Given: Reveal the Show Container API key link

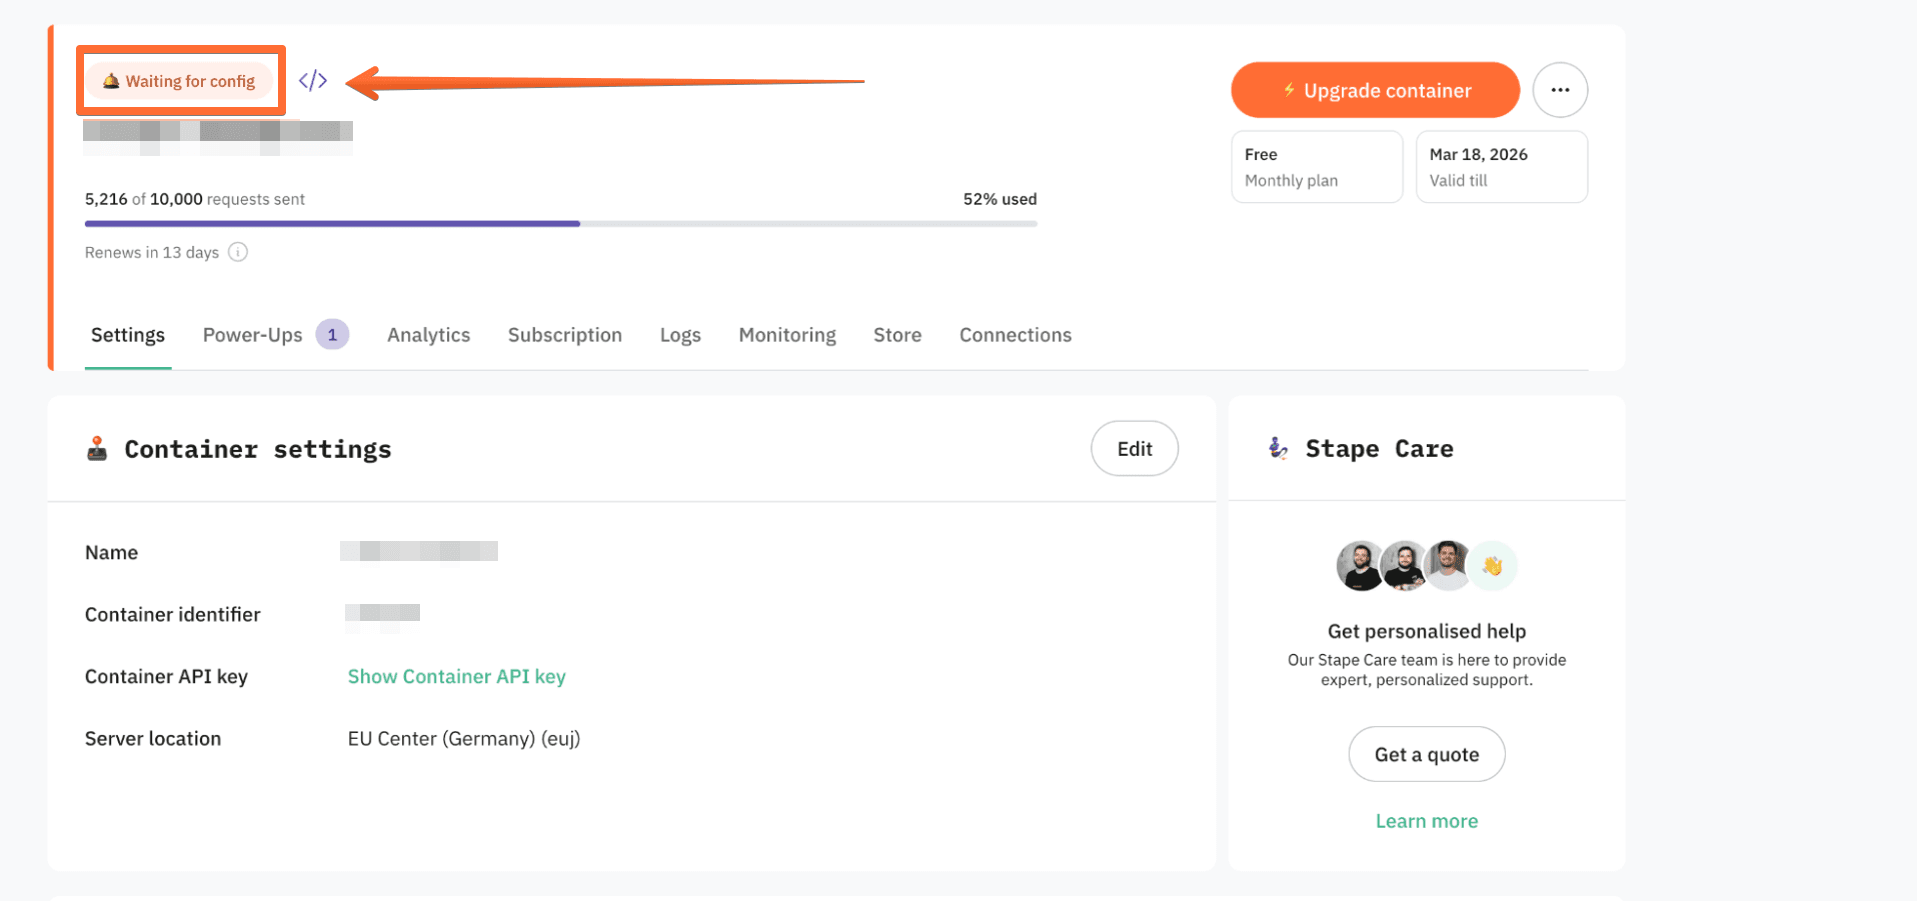Looking at the screenshot, I should [x=456, y=677].
